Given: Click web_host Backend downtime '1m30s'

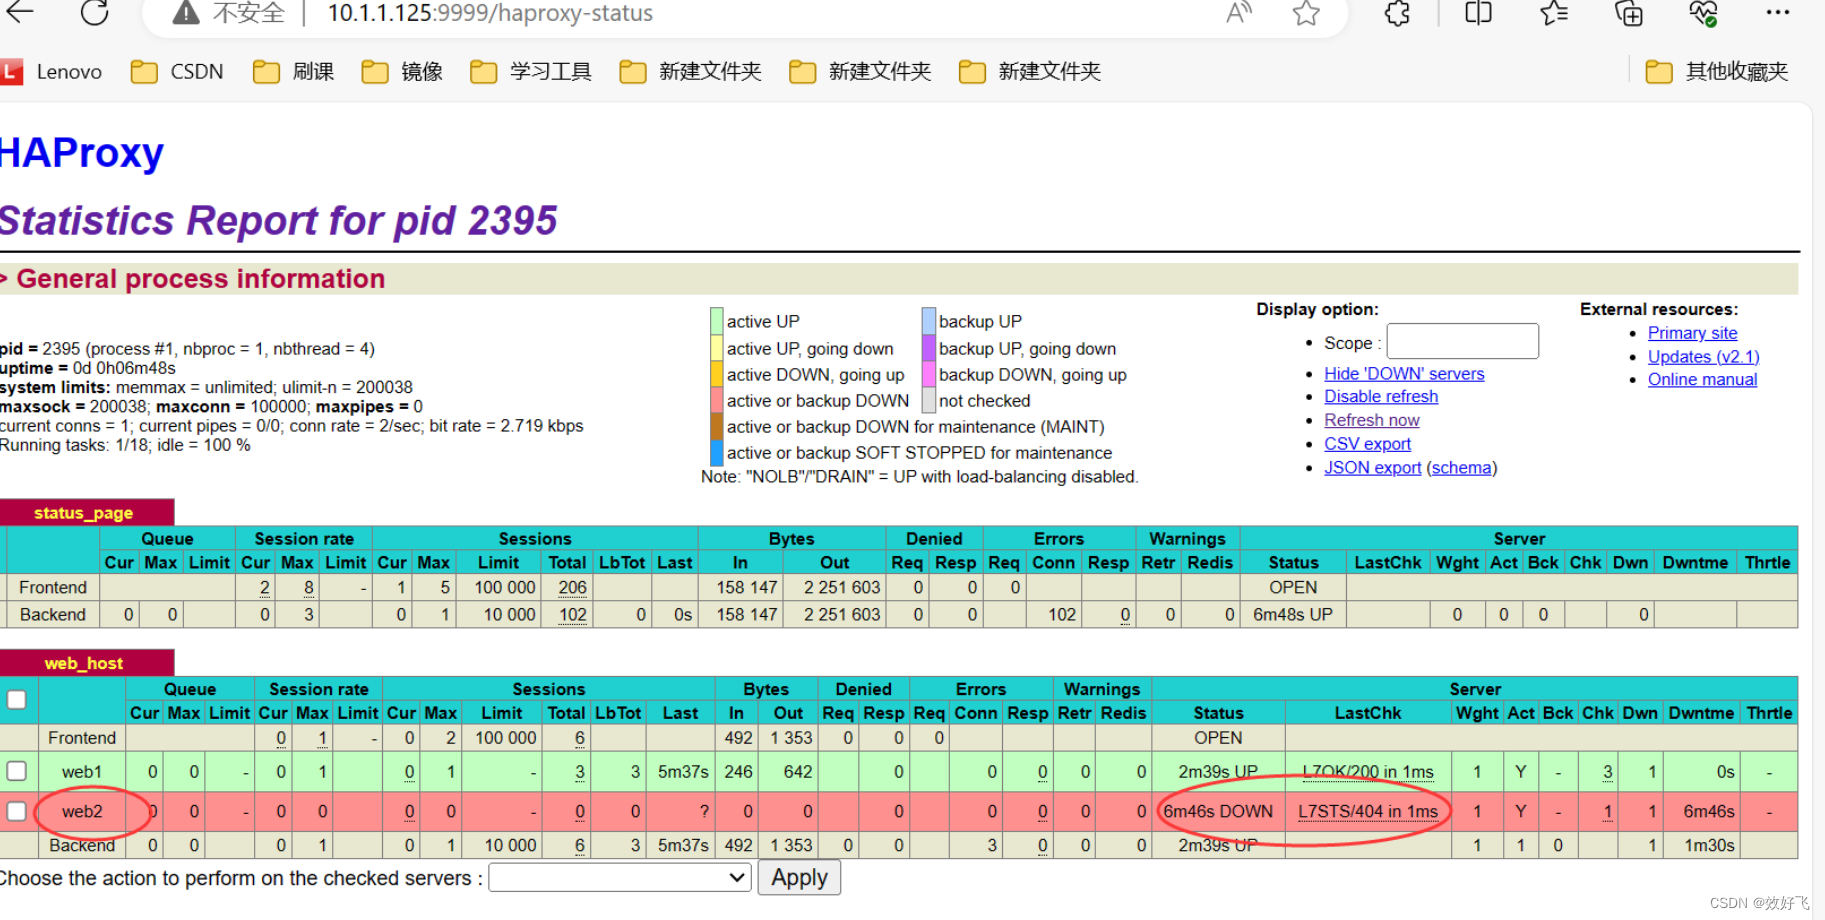Looking at the screenshot, I should (x=1709, y=846).
